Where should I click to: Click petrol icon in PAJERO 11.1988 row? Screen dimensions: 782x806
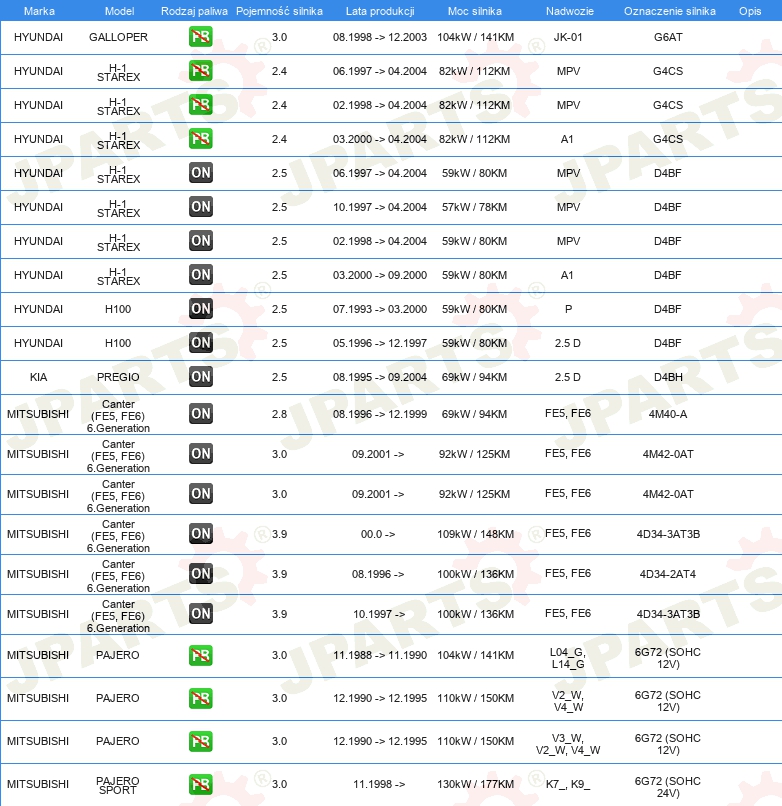[x=201, y=655]
